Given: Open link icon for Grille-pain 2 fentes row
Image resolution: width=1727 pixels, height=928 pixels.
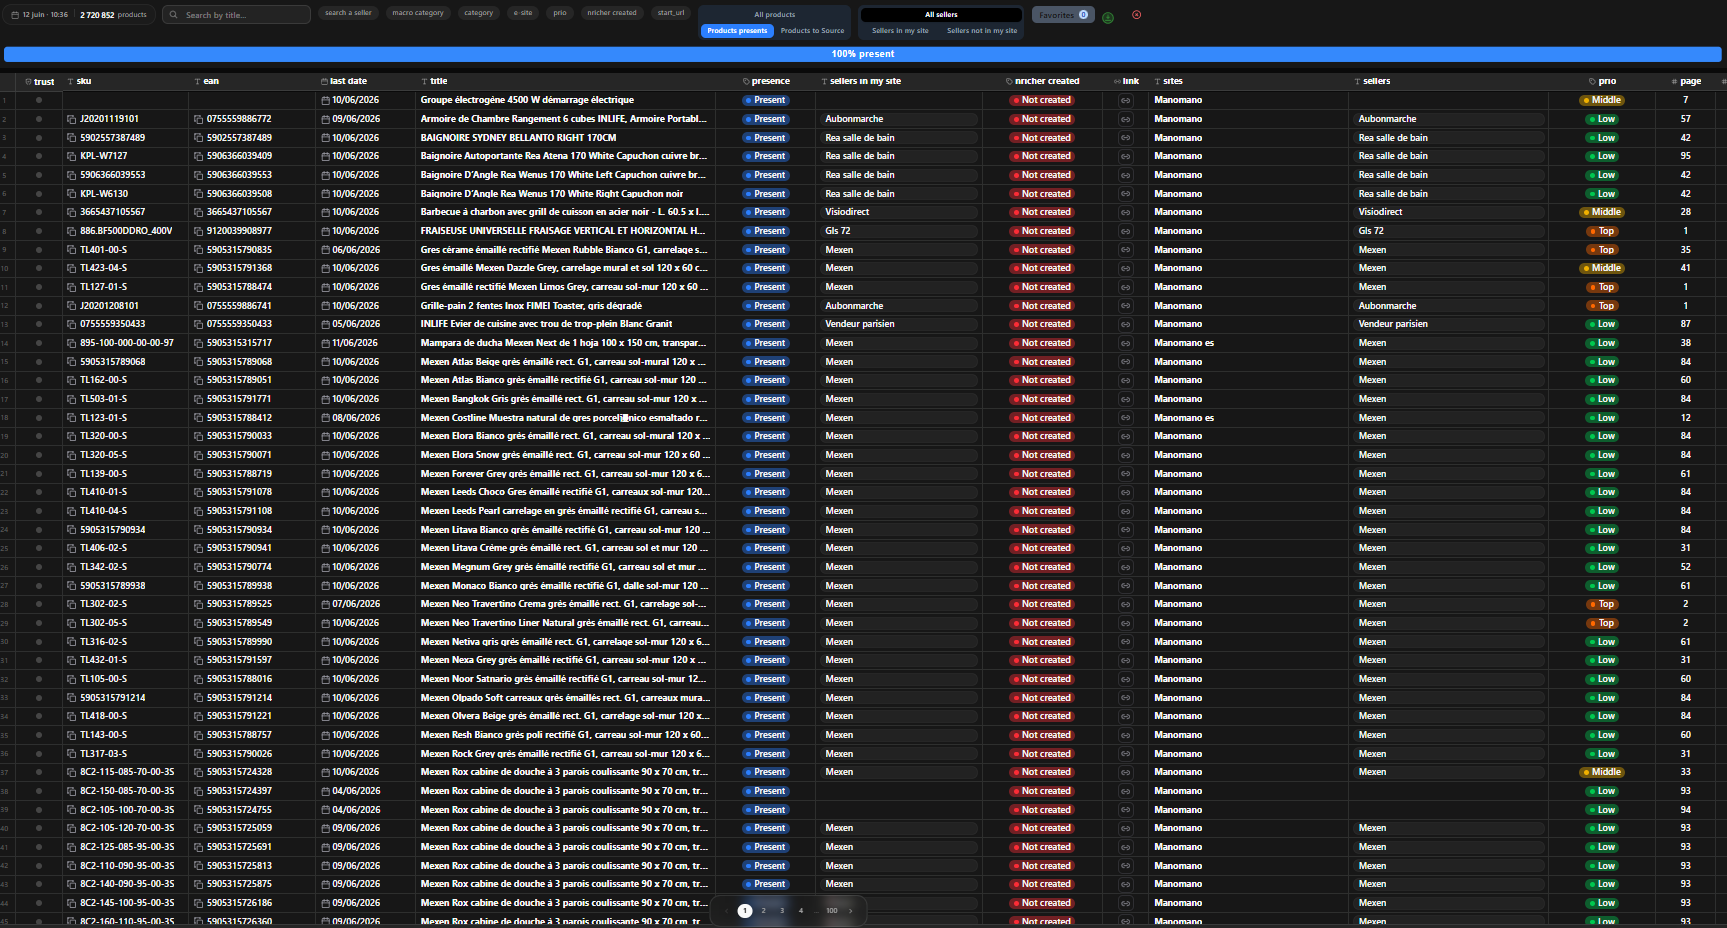Looking at the screenshot, I should click(1125, 306).
